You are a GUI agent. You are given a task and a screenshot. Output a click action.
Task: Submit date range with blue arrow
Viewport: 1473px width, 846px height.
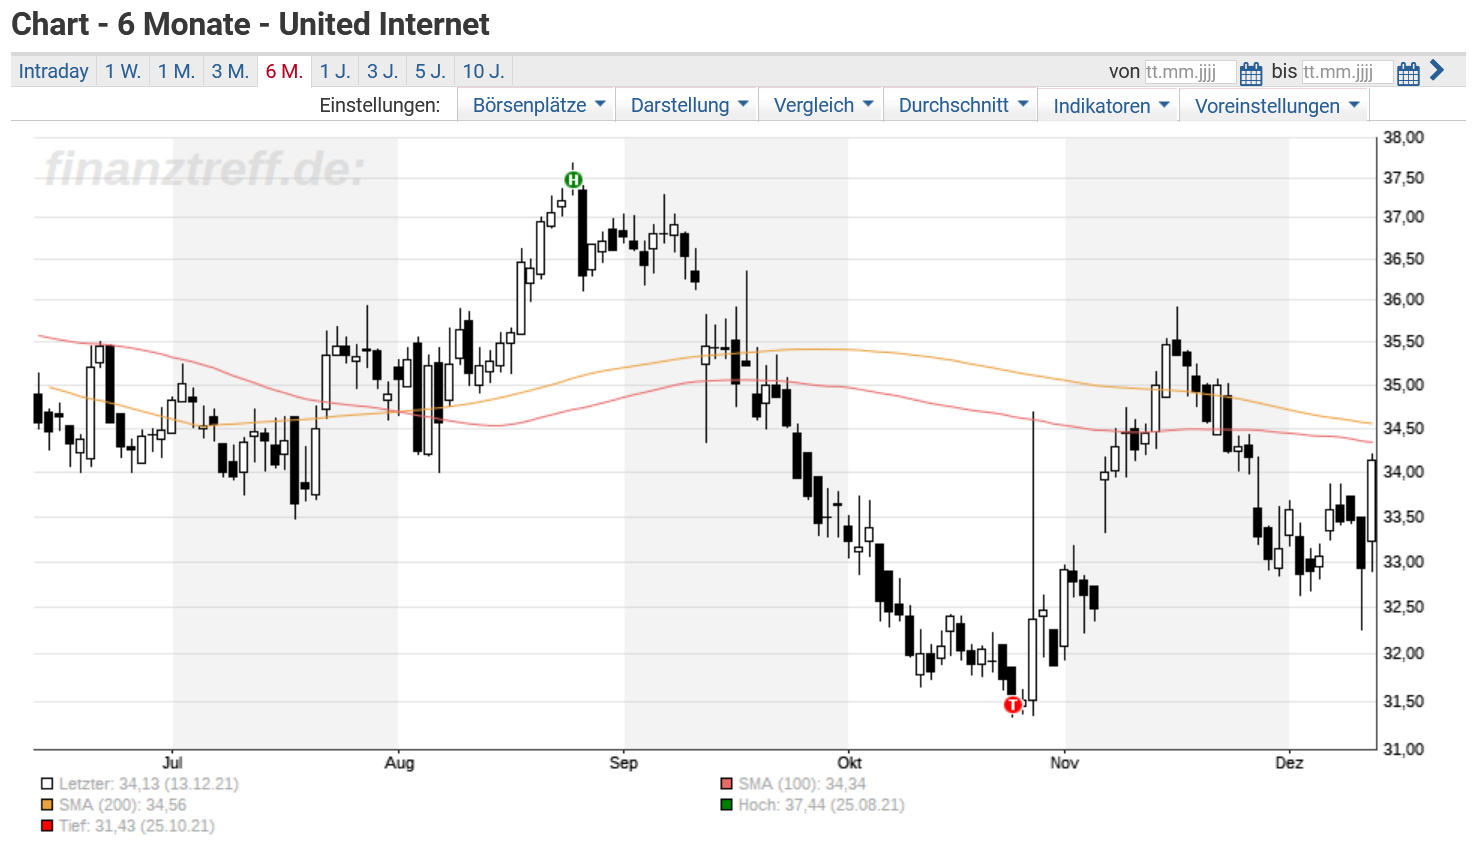click(x=1437, y=70)
